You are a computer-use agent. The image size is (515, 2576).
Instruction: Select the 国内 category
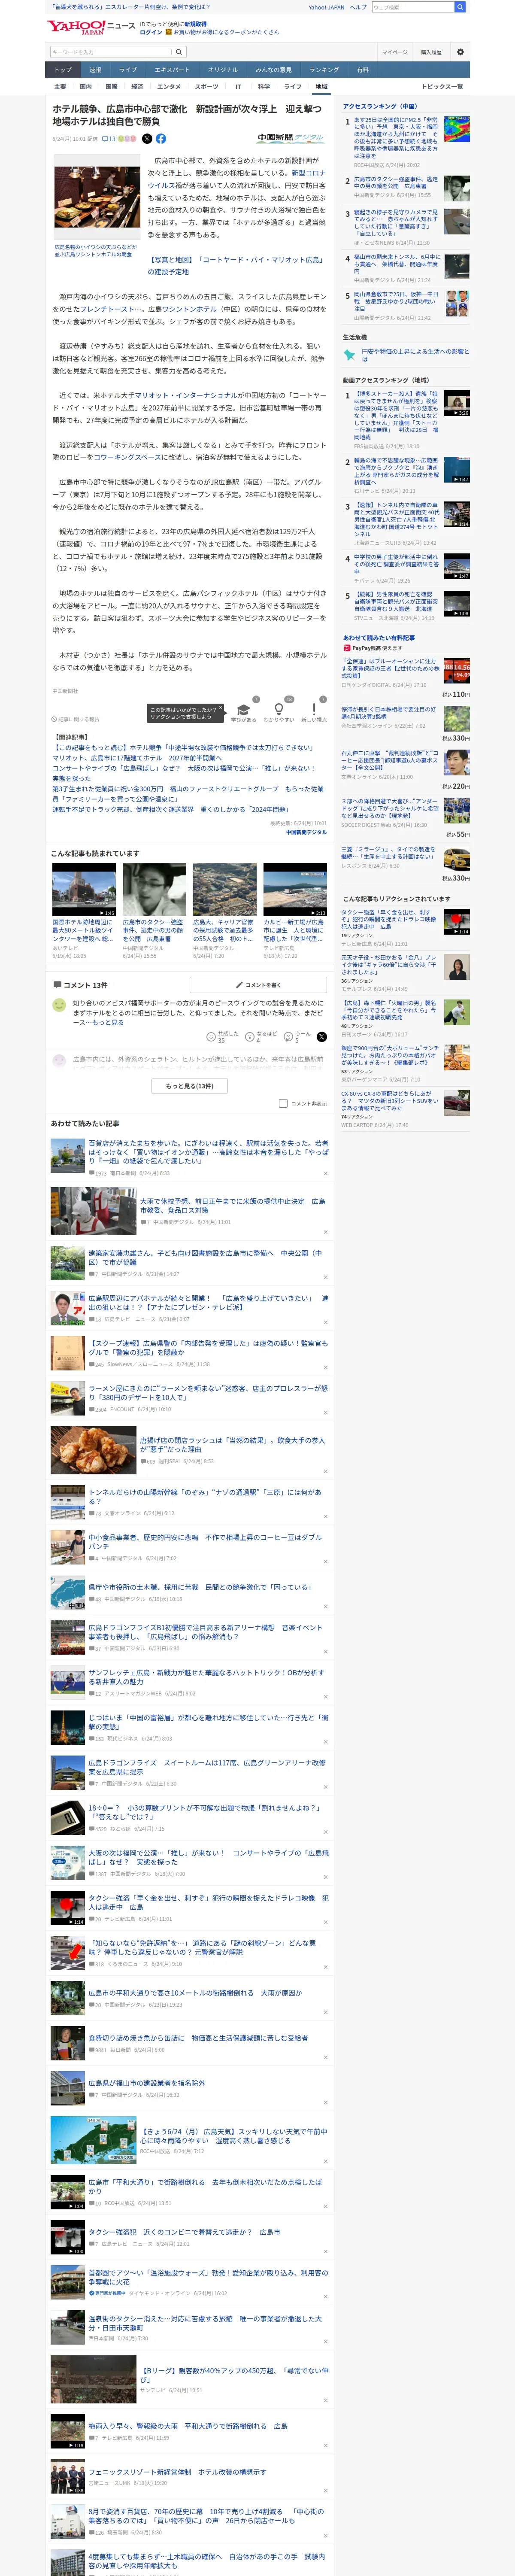86,87
